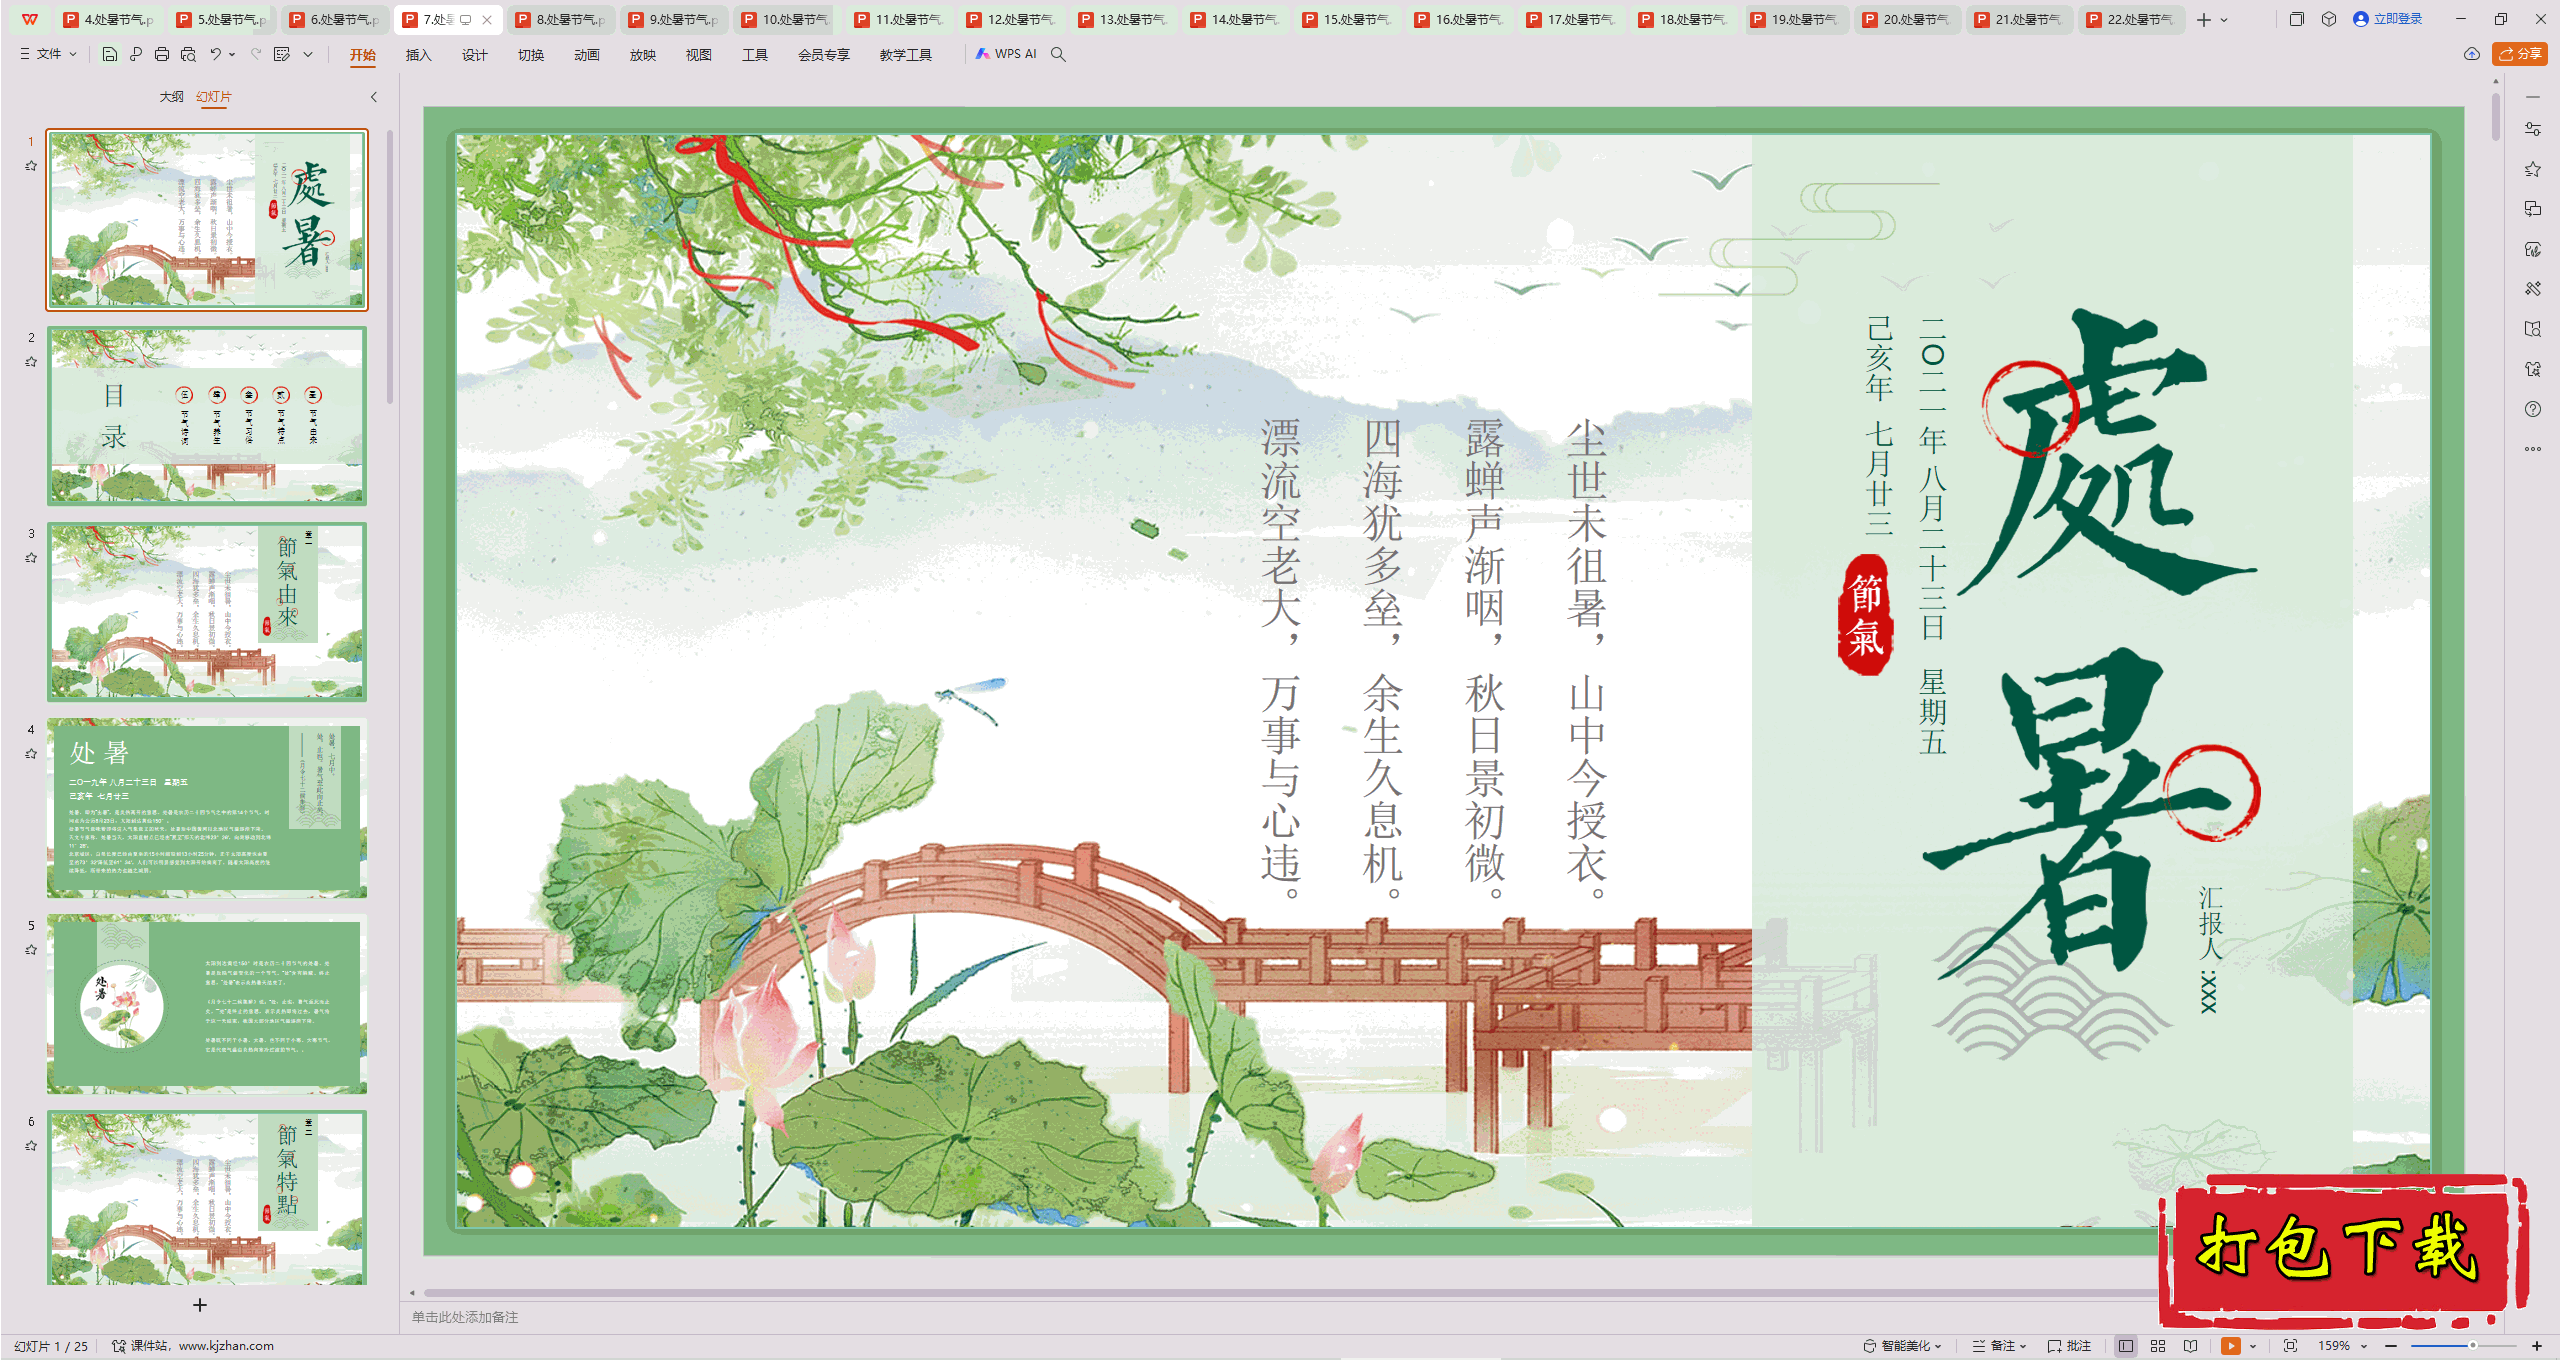Screen dimensions: 2560x1360
Task: Open the 会员专享 tab
Action: tap(823, 55)
